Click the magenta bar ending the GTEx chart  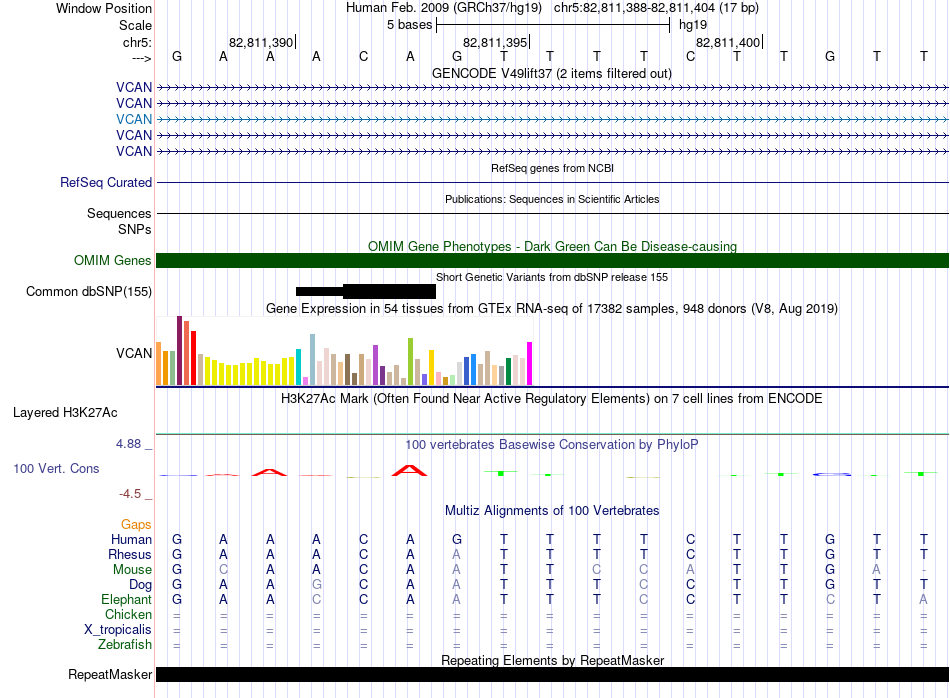coord(530,364)
